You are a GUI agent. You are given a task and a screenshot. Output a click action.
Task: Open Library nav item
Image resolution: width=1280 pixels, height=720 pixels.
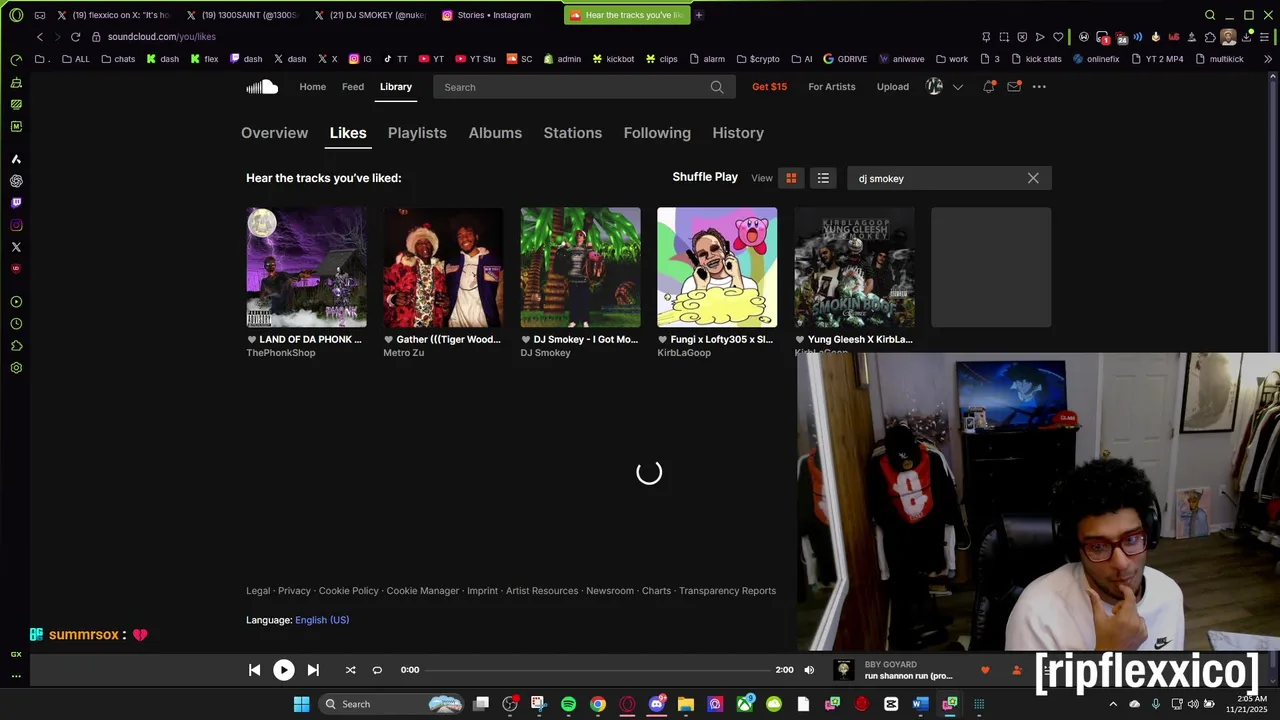396,87
